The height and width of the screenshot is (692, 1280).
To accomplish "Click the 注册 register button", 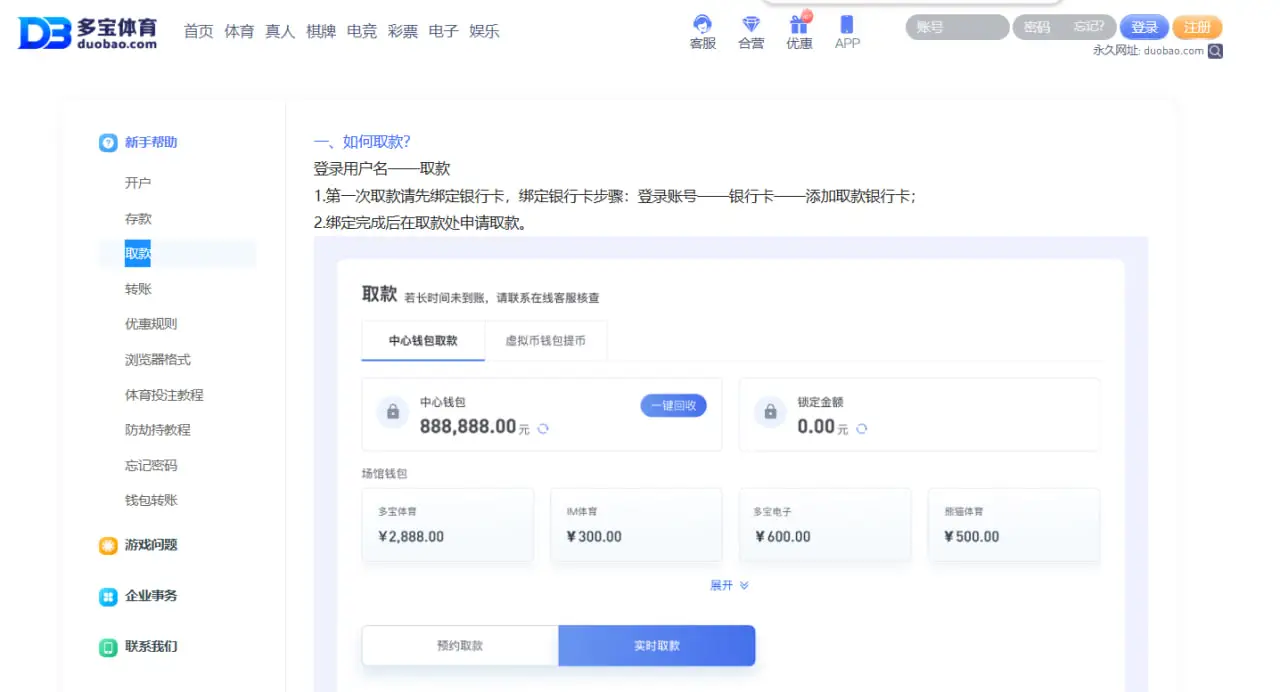I will (x=1197, y=27).
